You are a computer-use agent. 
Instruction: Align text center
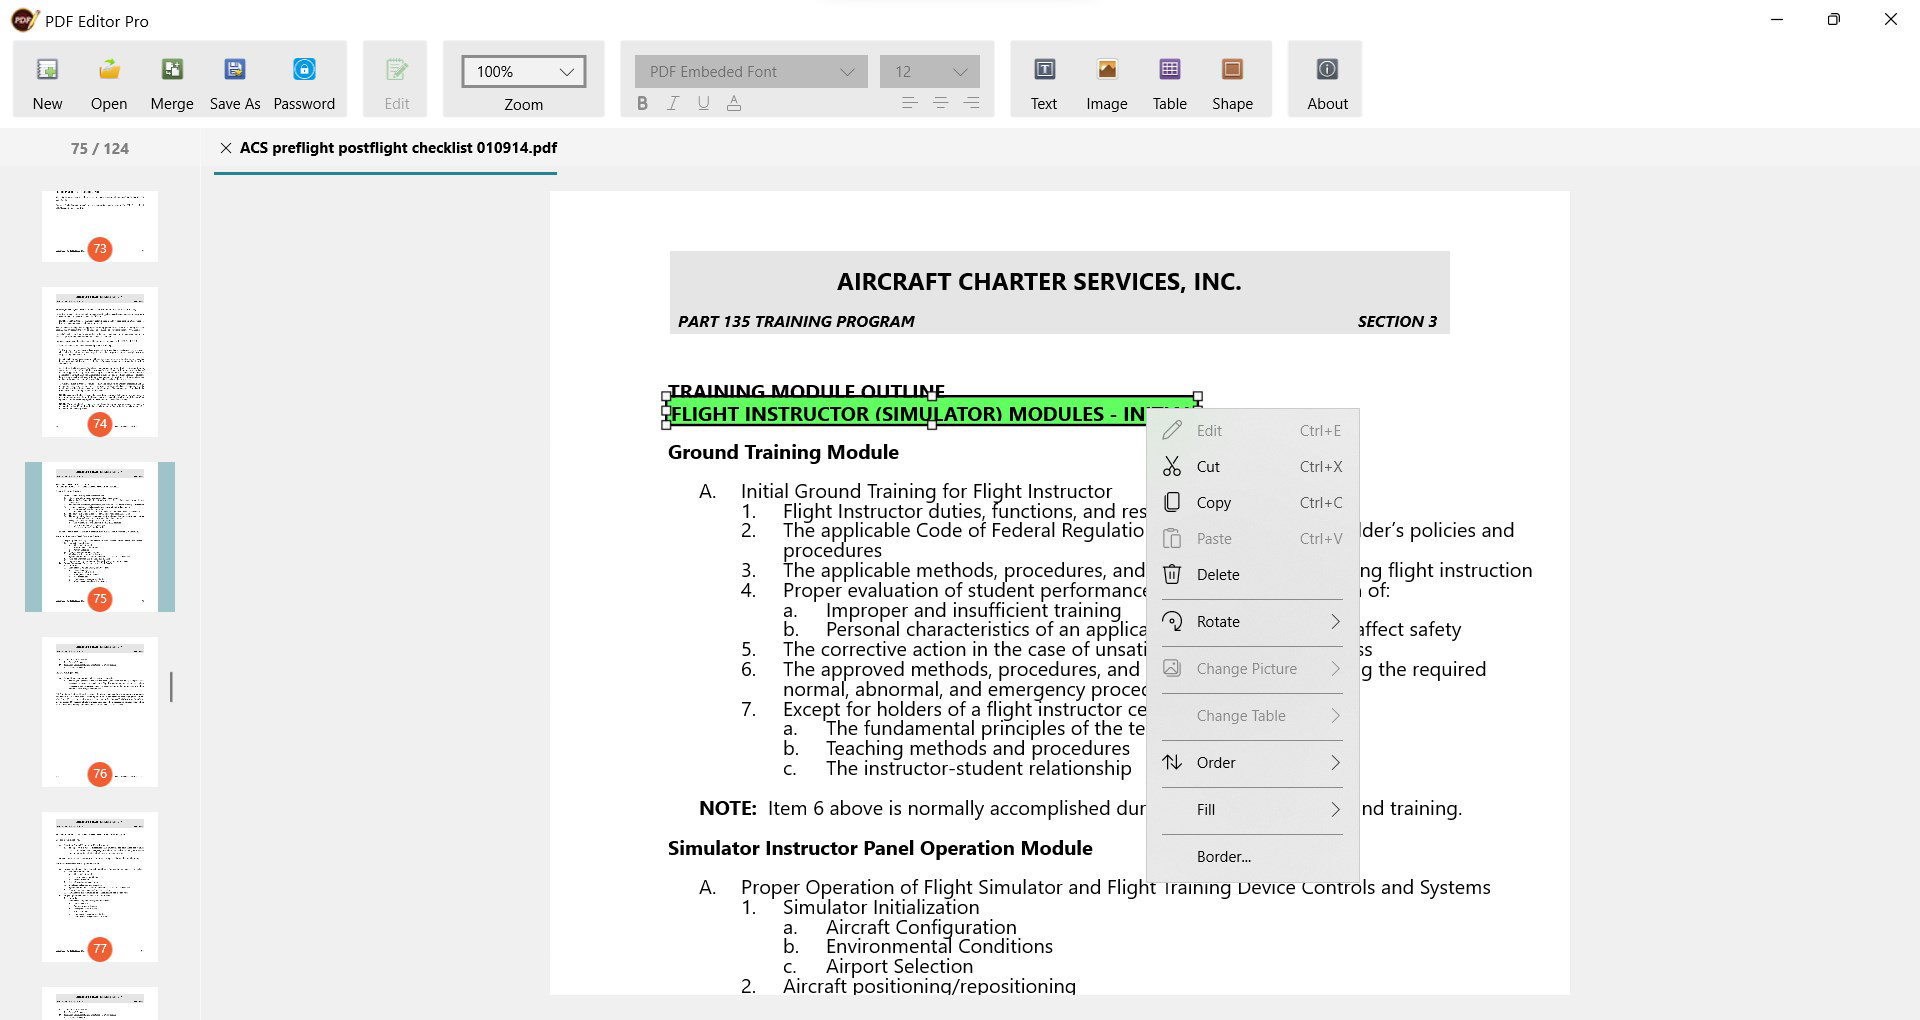pos(940,103)
